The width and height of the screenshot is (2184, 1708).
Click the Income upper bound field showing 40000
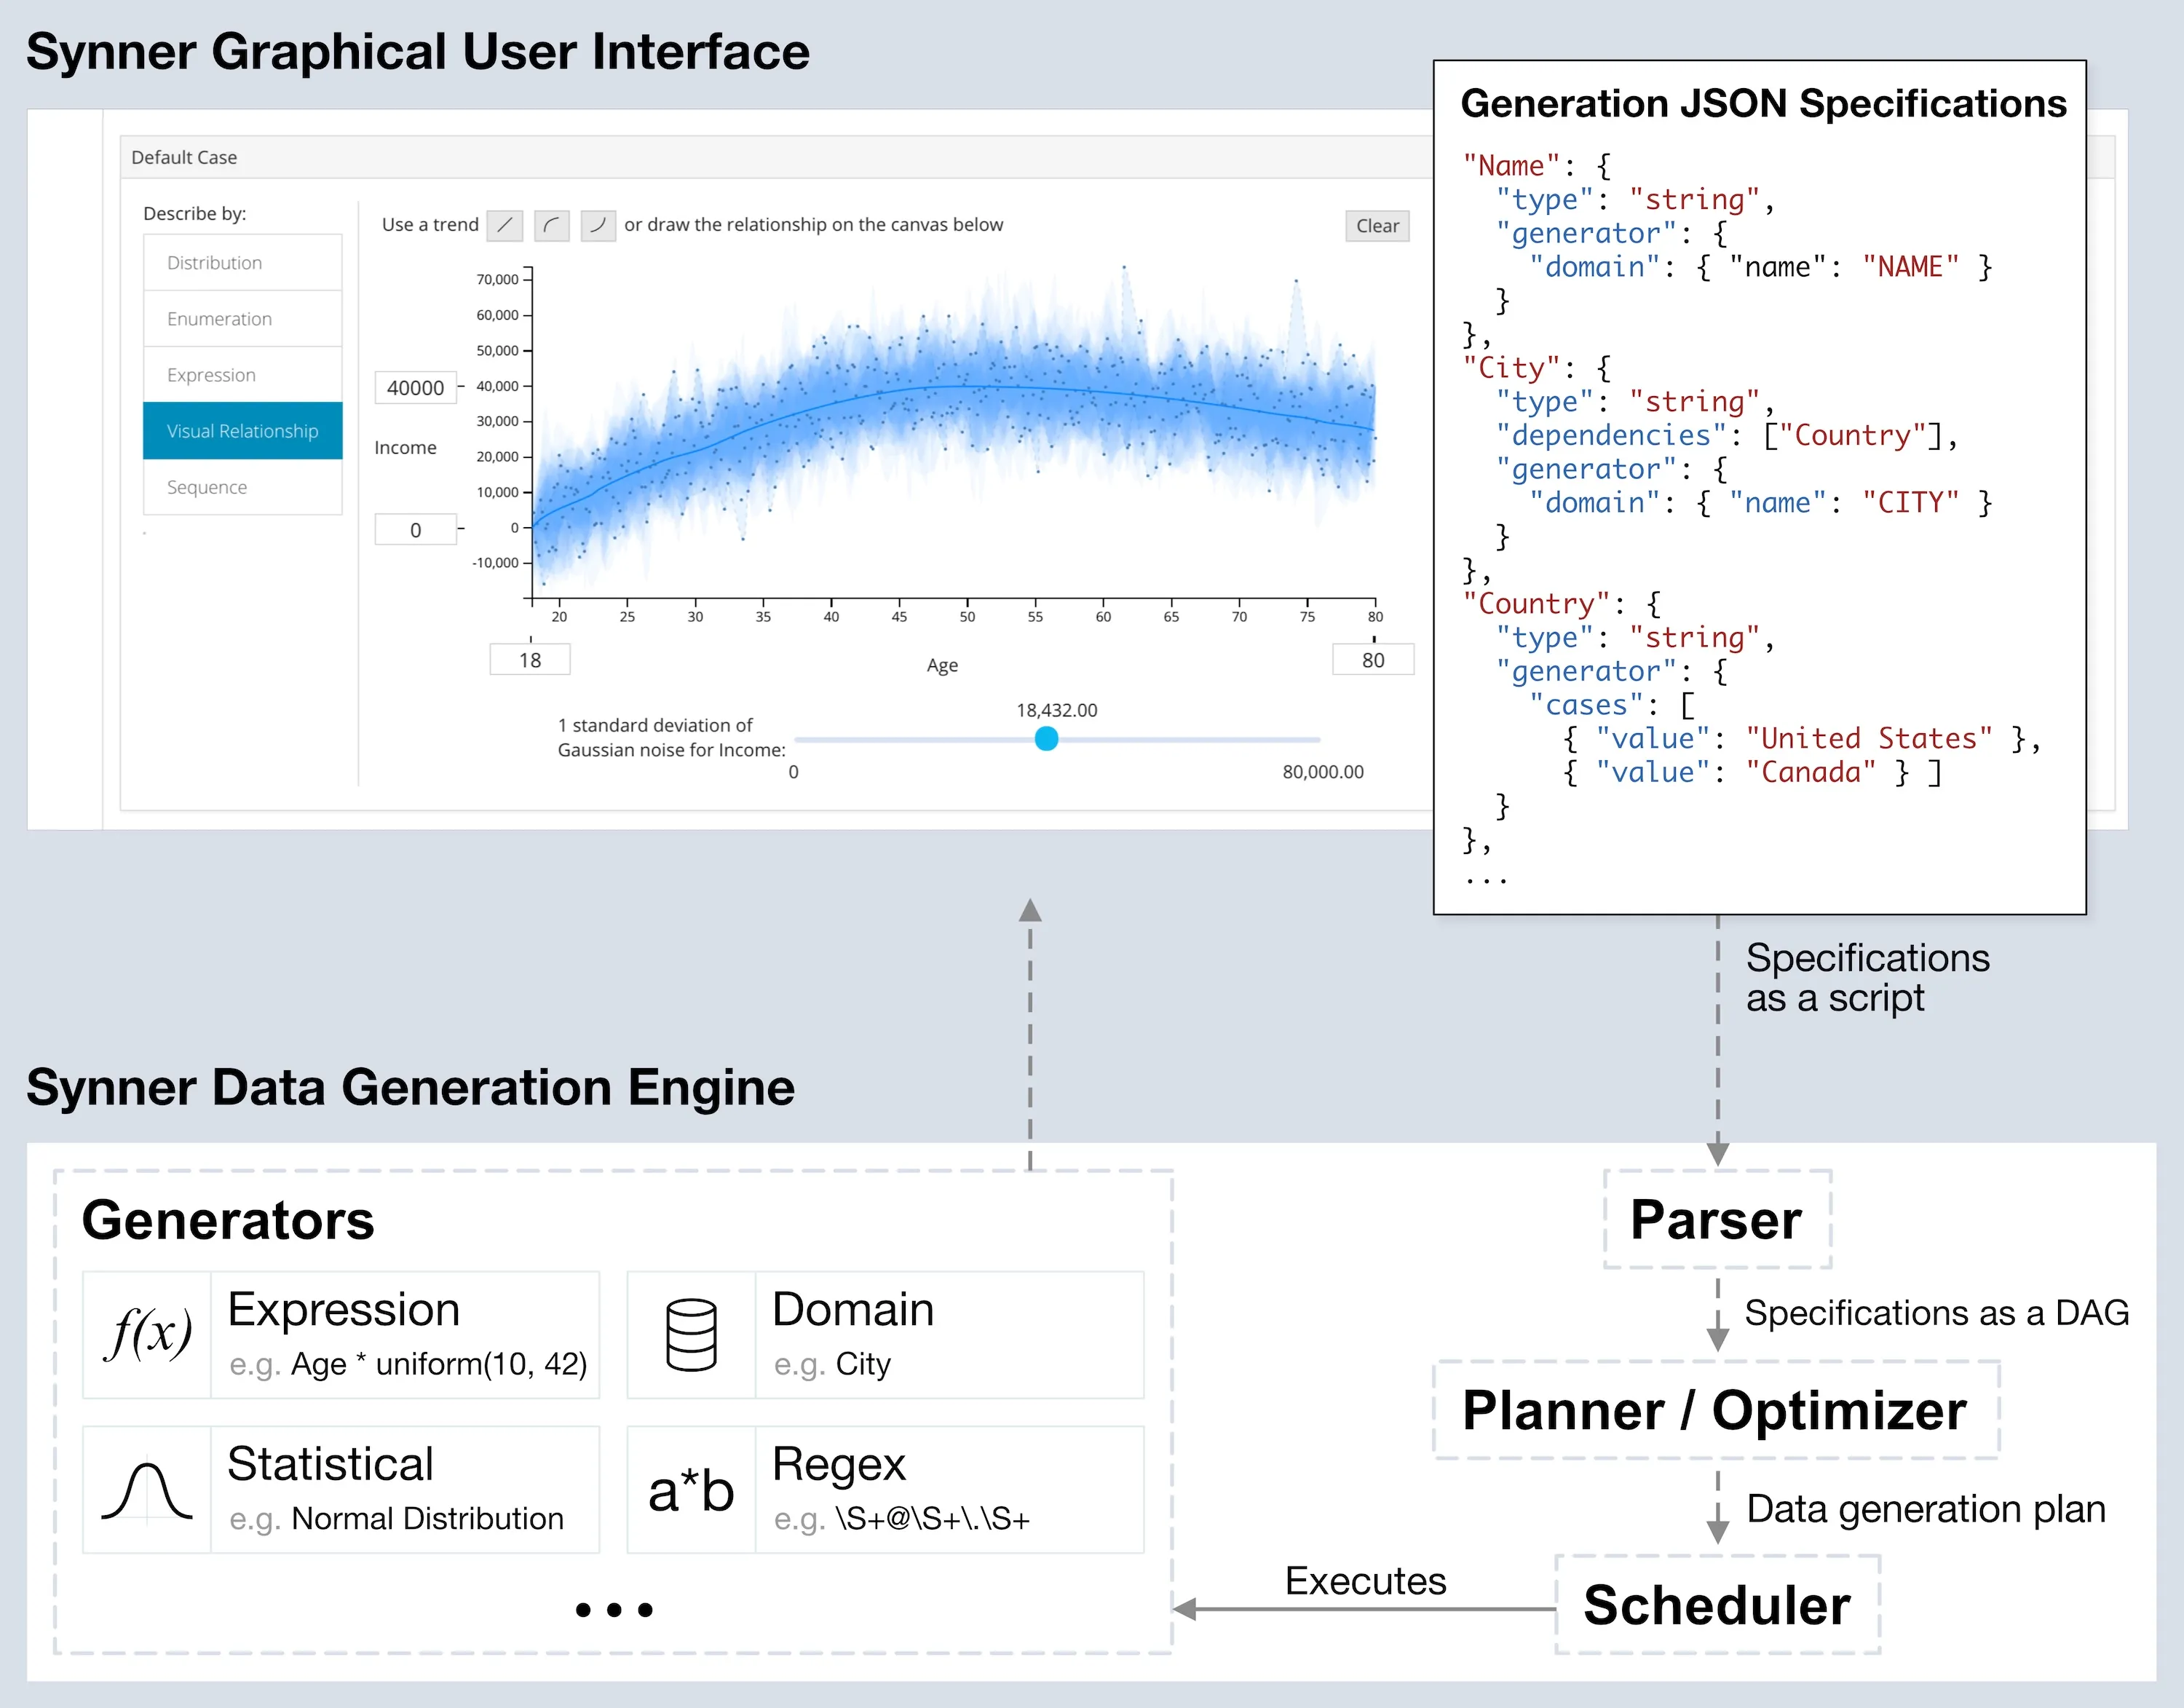click(415, 388)
